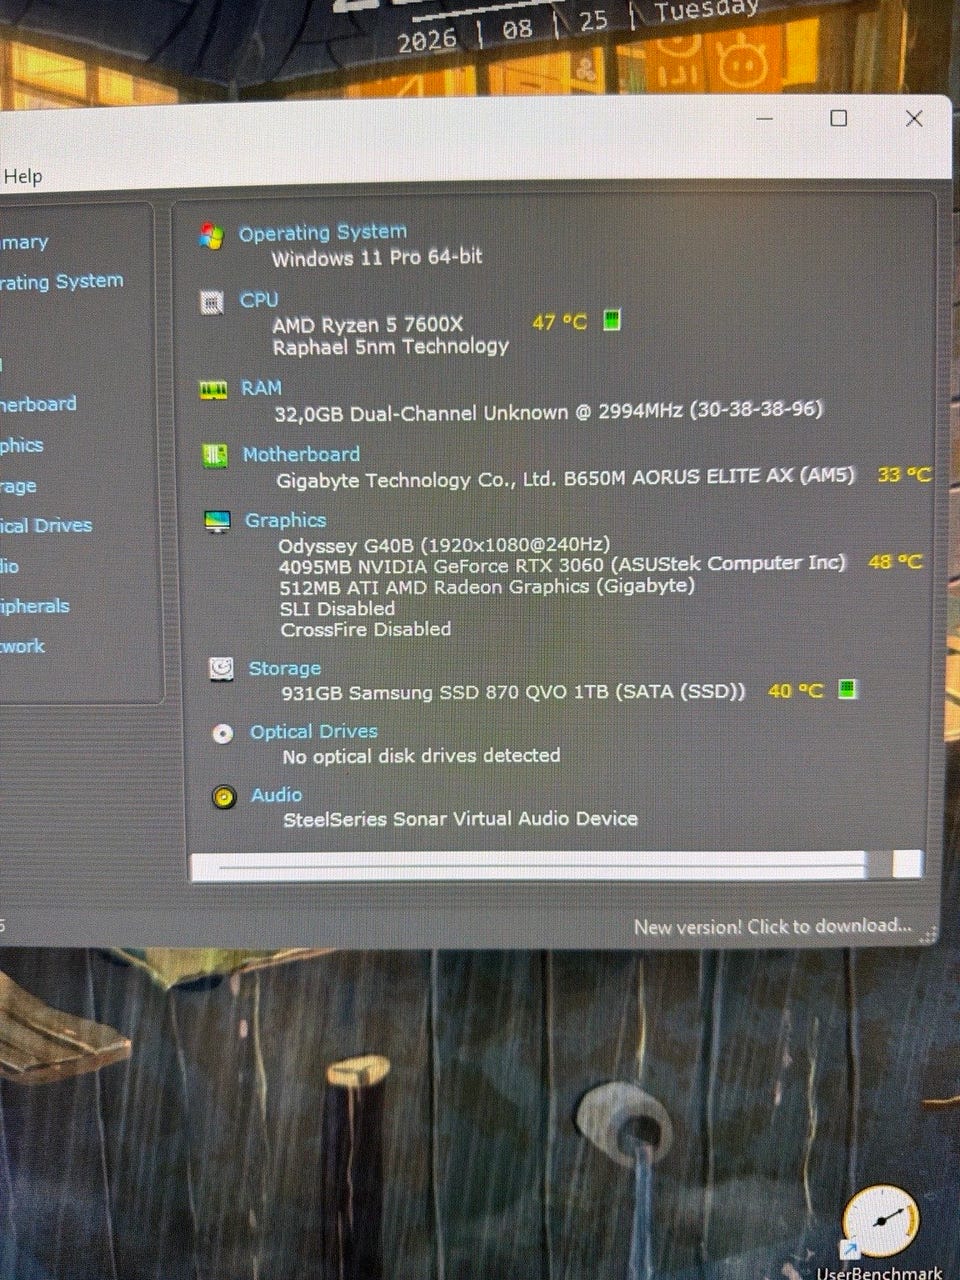The width and height of the screenshot is (960, 1280).
Task: Click the desktop date widget showing Tuesday
Action: coord(578,25)
